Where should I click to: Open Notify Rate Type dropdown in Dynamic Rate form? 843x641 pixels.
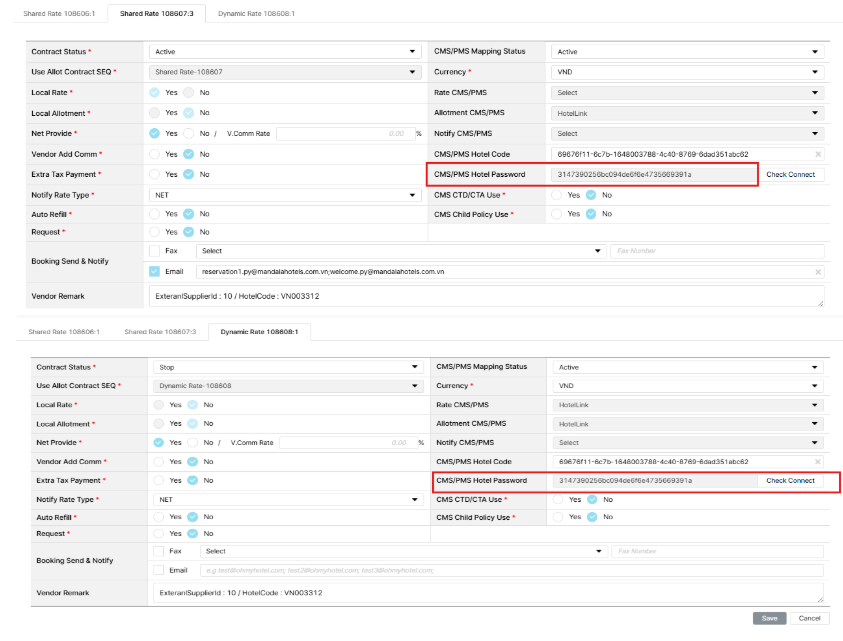point(288,500)
